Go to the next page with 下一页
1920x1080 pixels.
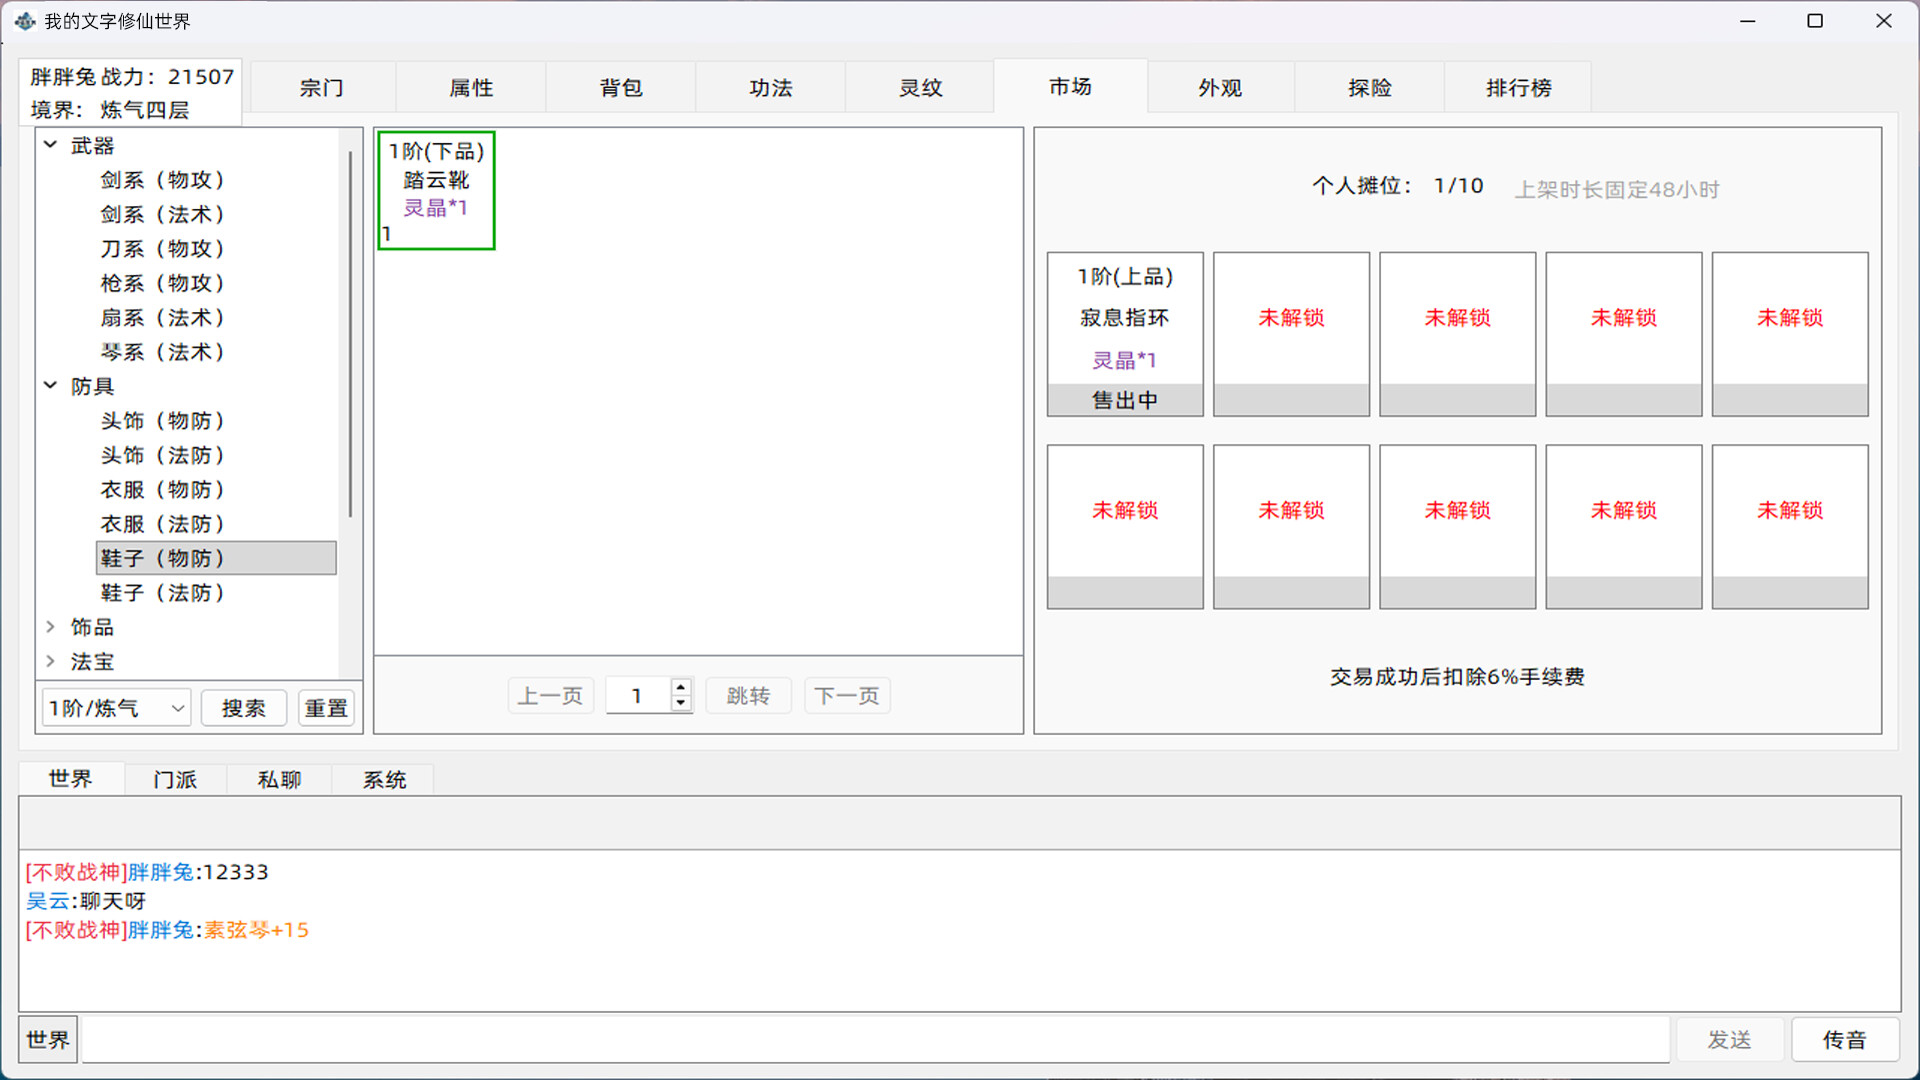846,695
